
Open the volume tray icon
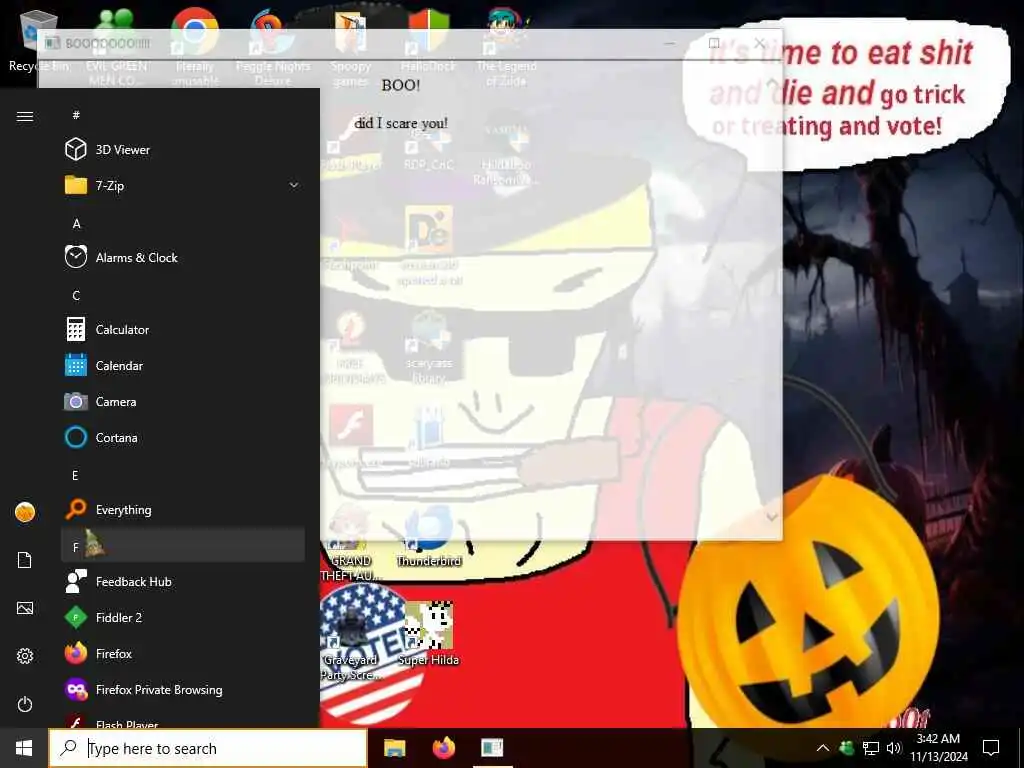click(893, 748)
